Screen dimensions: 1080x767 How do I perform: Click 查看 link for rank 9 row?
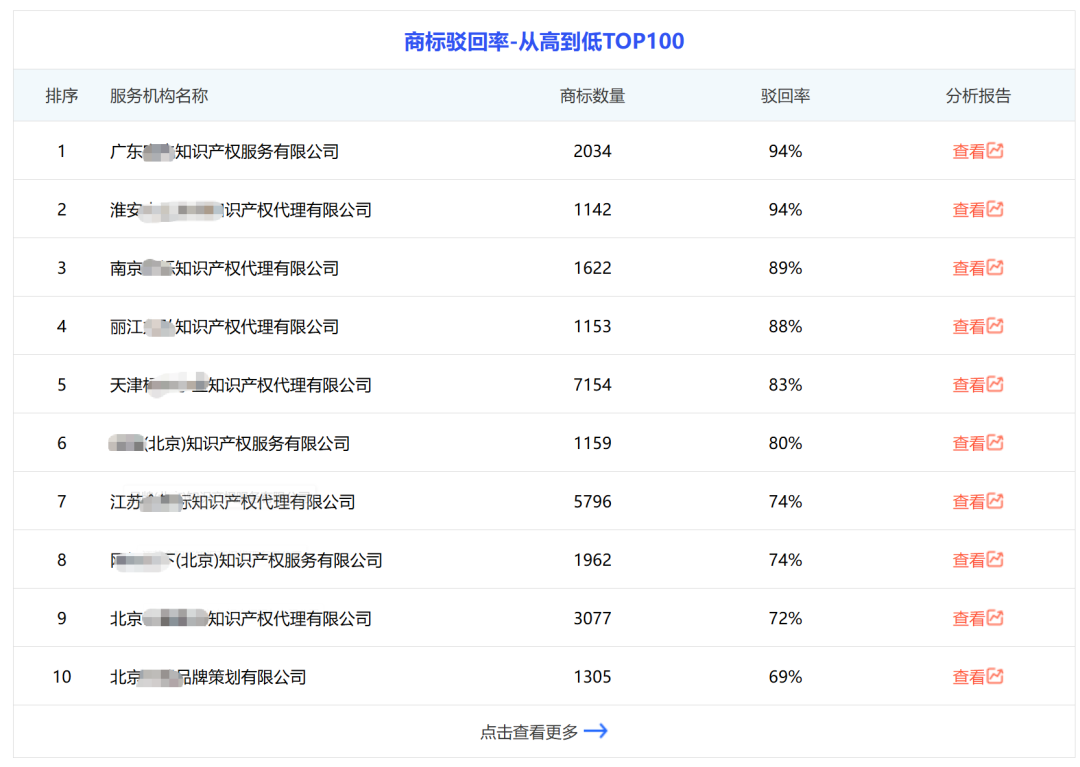(968, 619)
